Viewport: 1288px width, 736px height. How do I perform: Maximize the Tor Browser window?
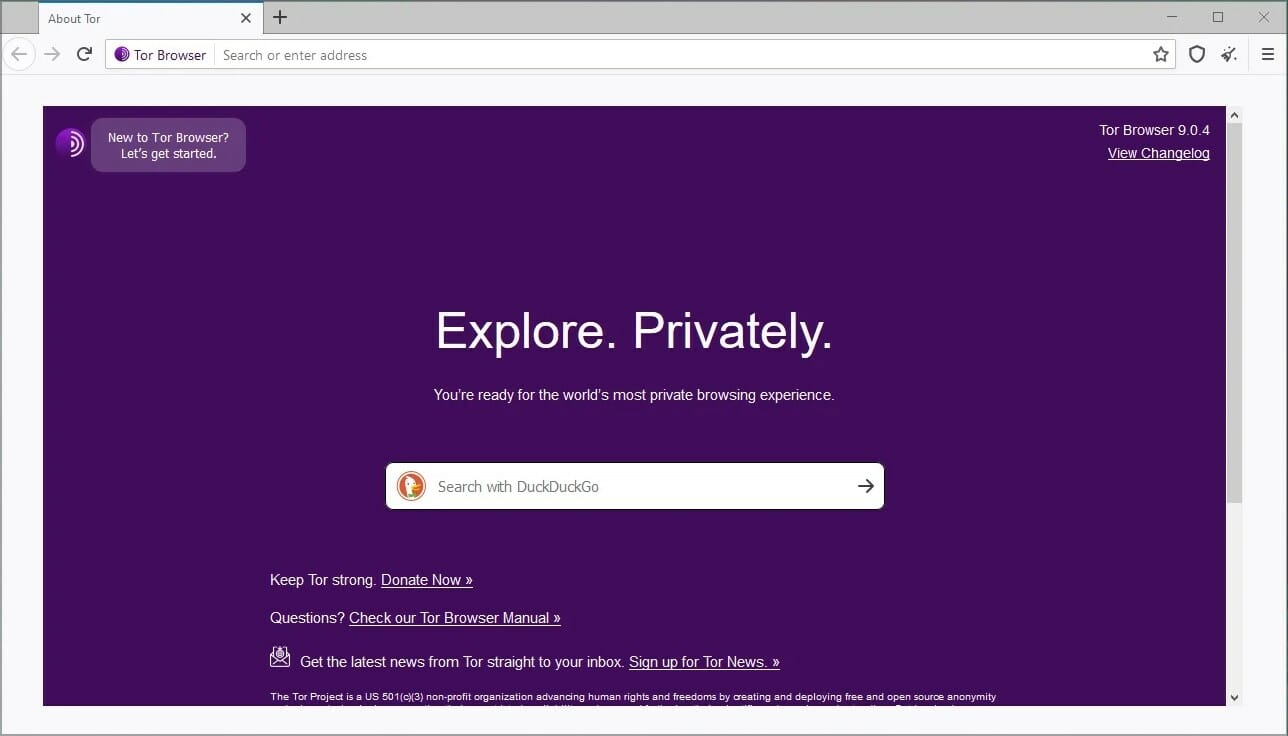click(1218, 17)
